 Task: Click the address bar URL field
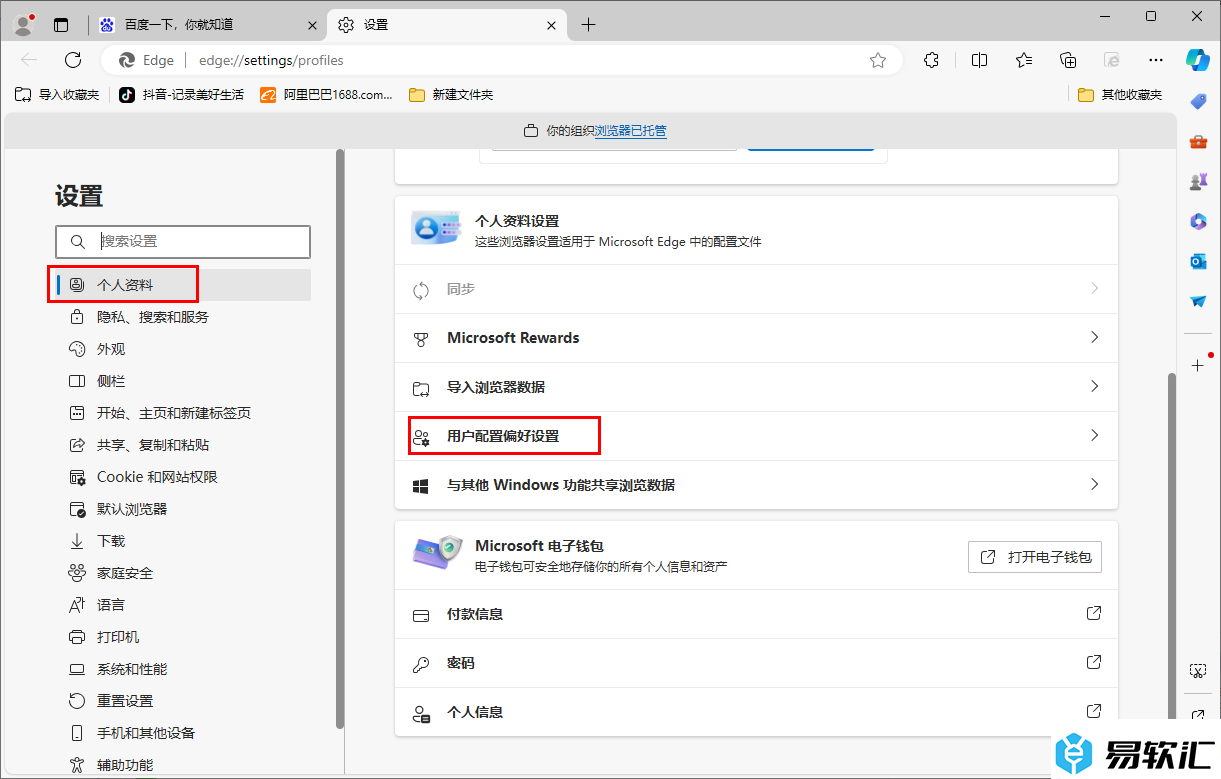click(x=500, y=60)
